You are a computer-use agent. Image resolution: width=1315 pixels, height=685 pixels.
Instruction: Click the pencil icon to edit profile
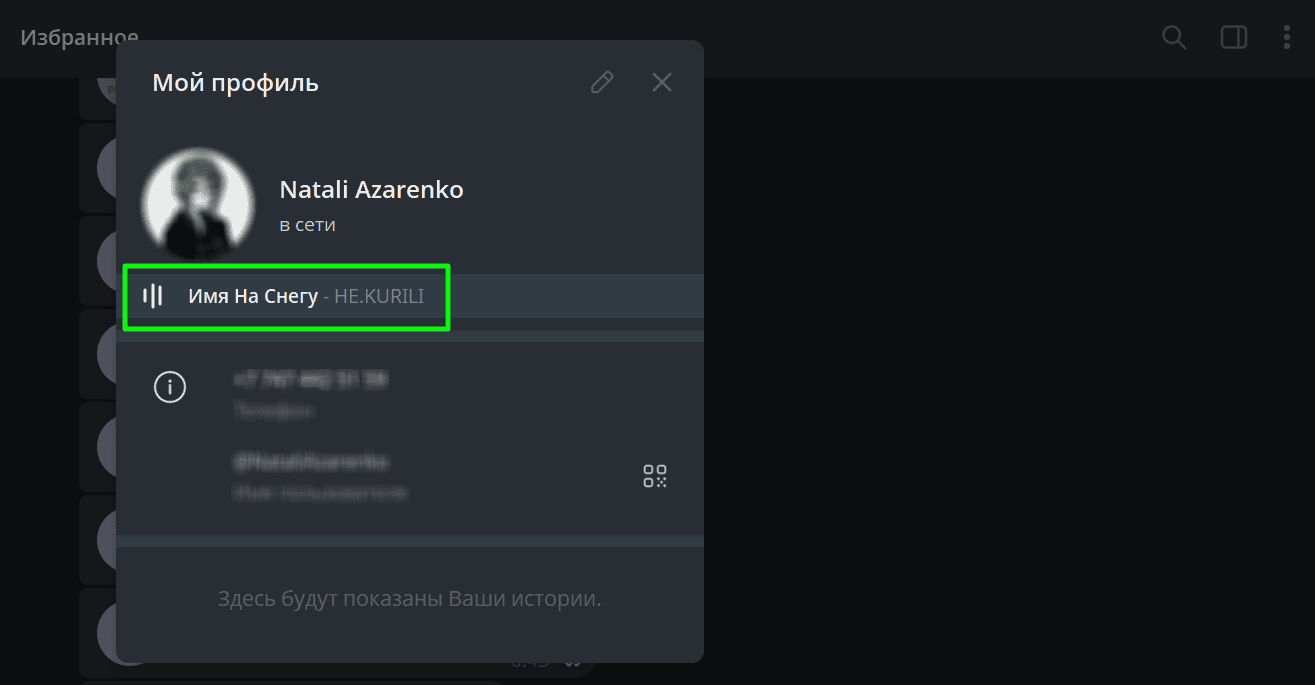[x=602, y=82]
